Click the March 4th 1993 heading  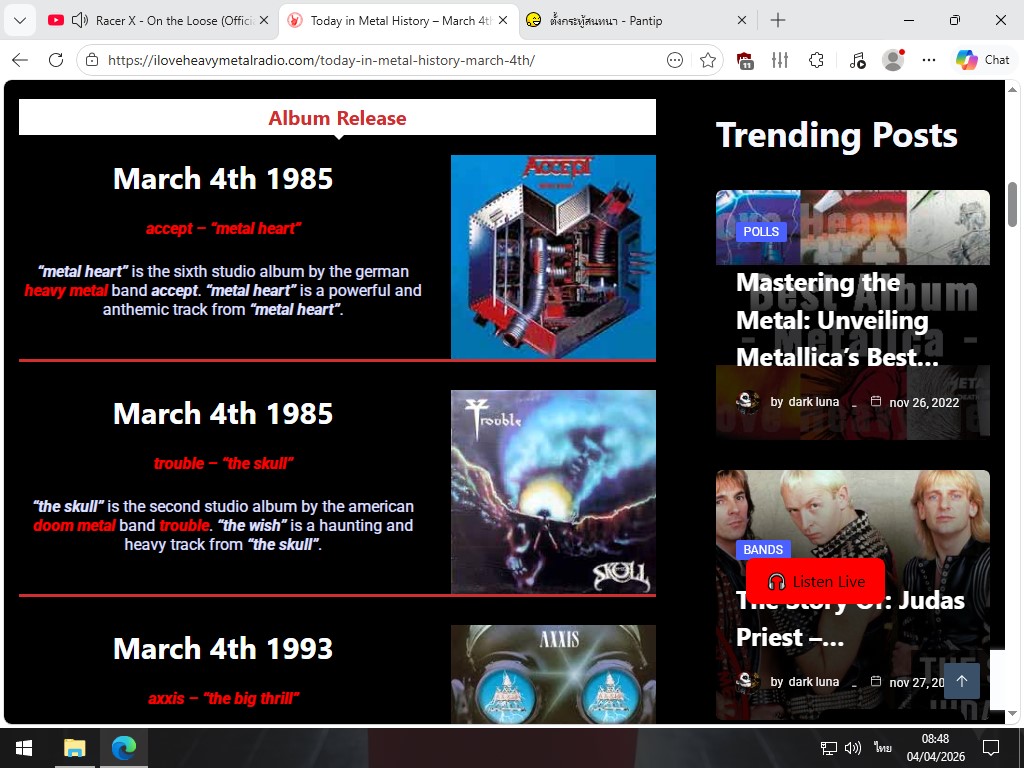tap(223, 649)
